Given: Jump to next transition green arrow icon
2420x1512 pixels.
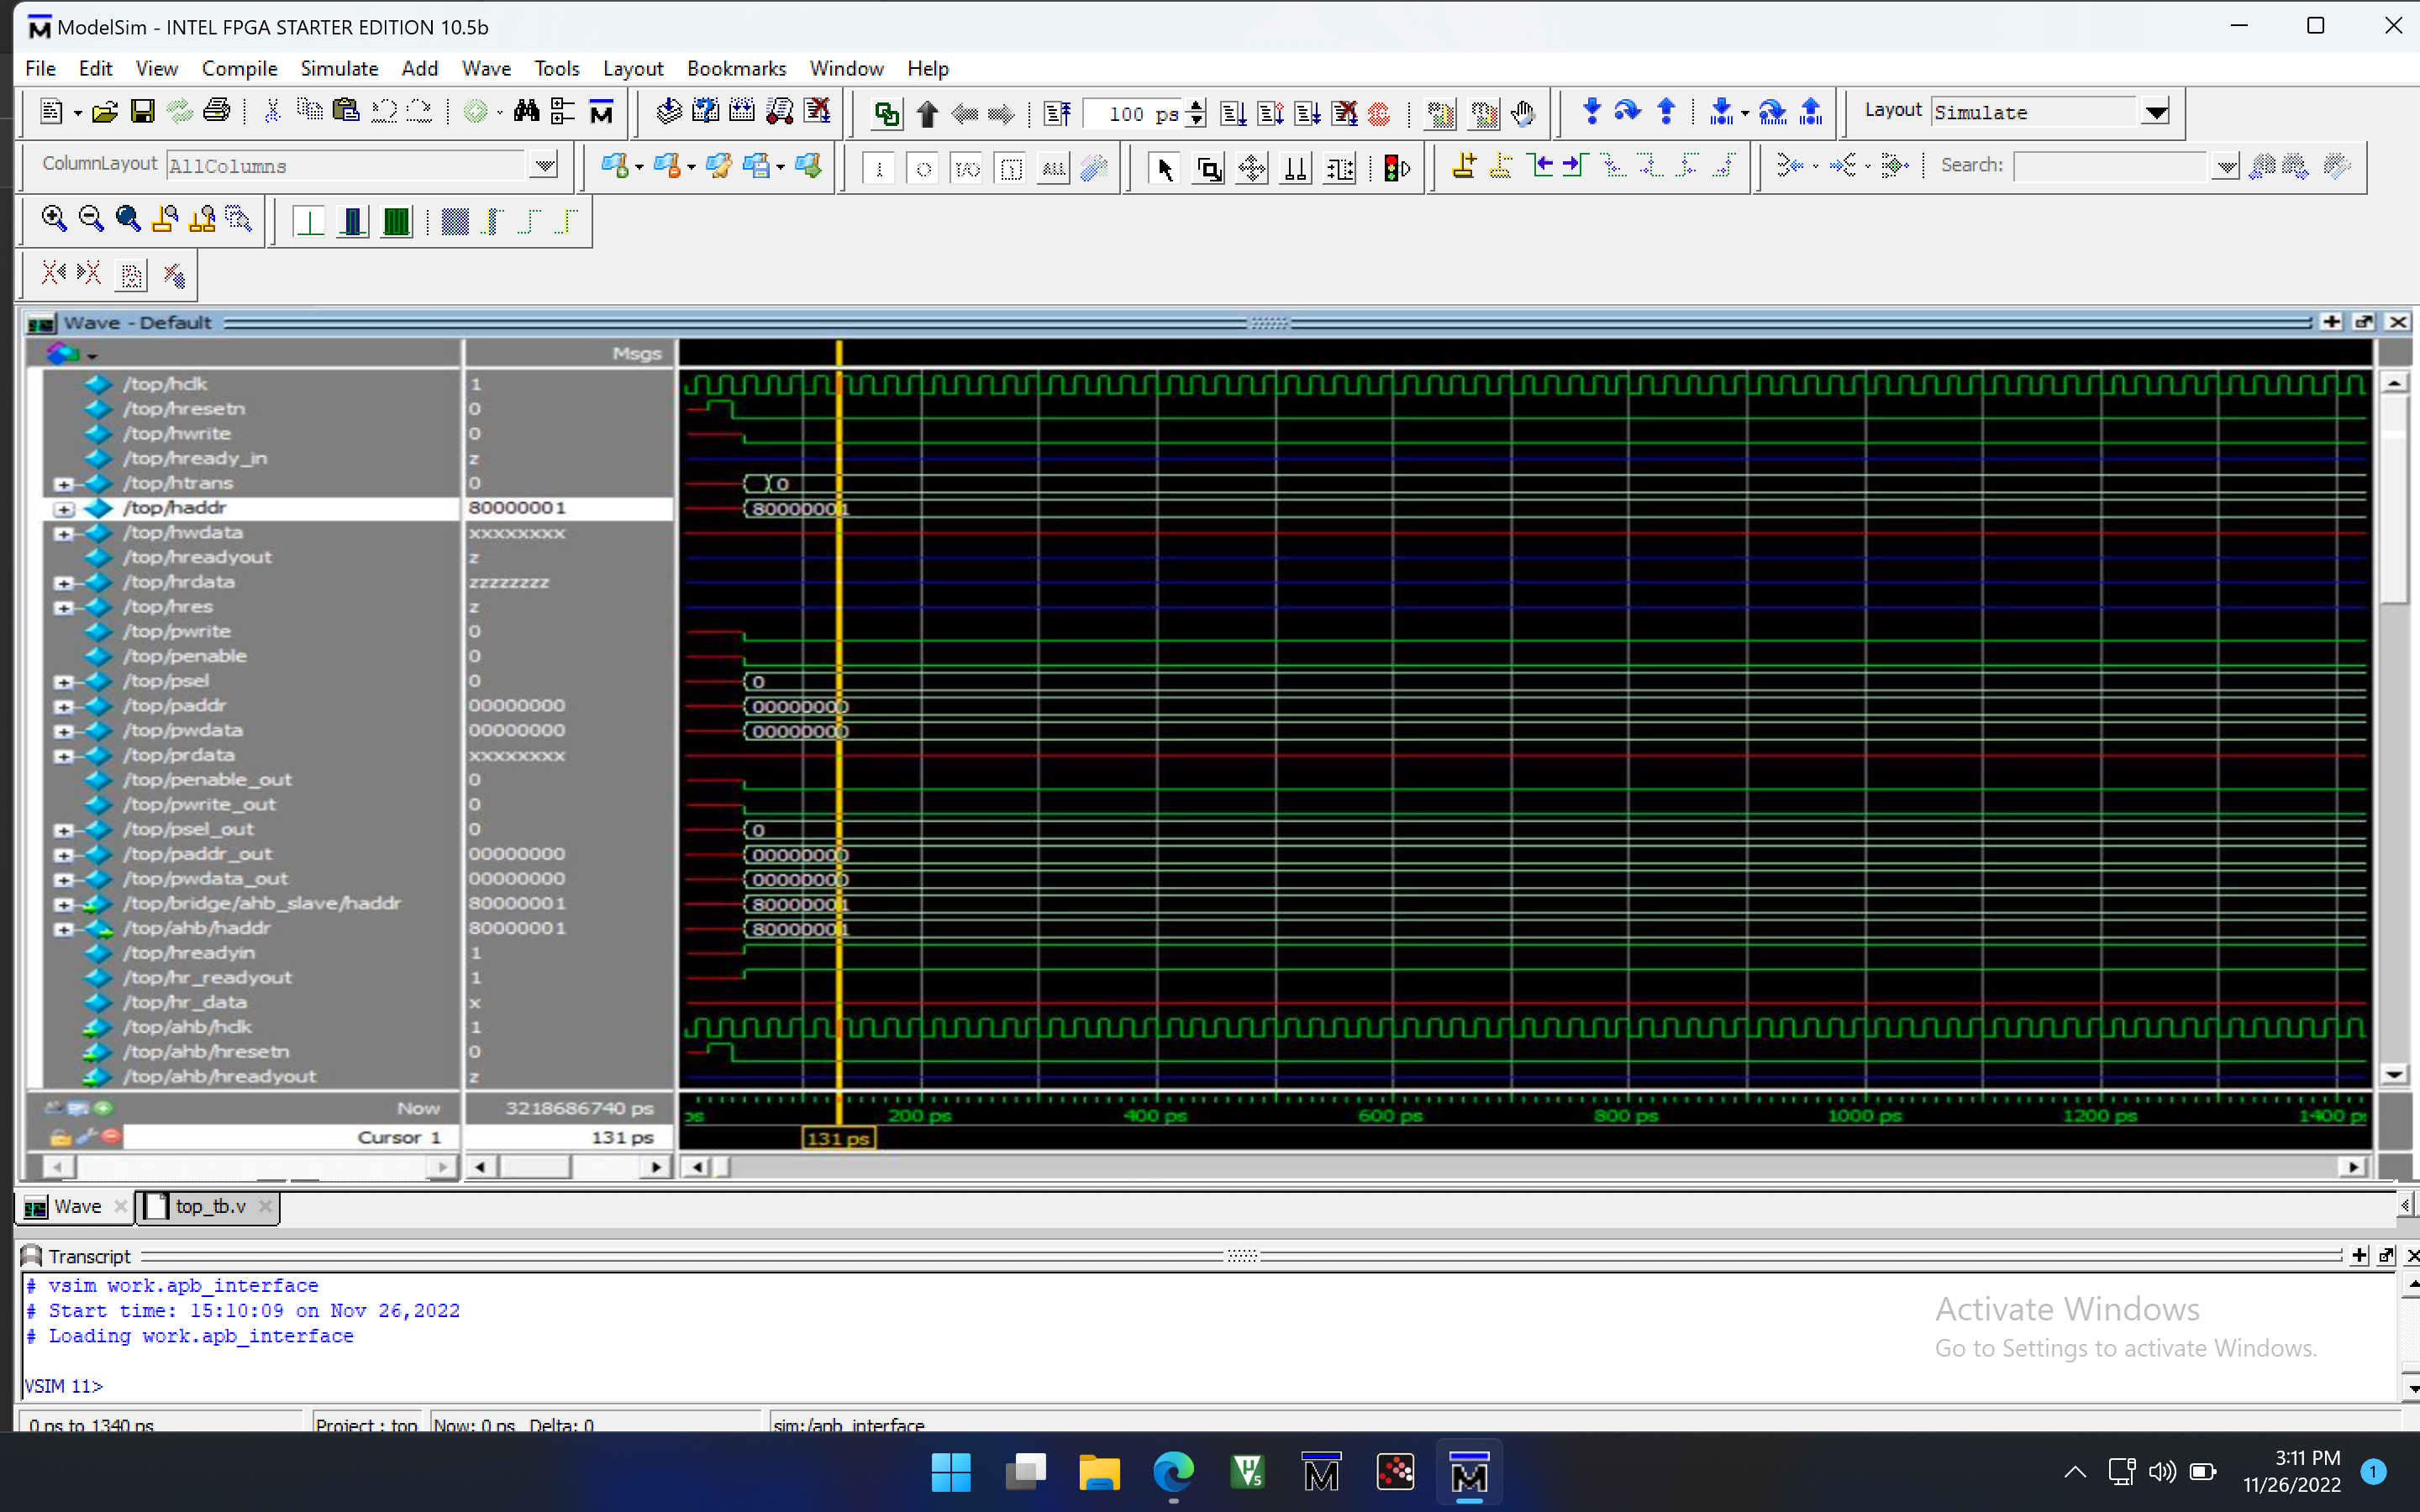Looking at the screenshot, I should [x=1575, y=166].
